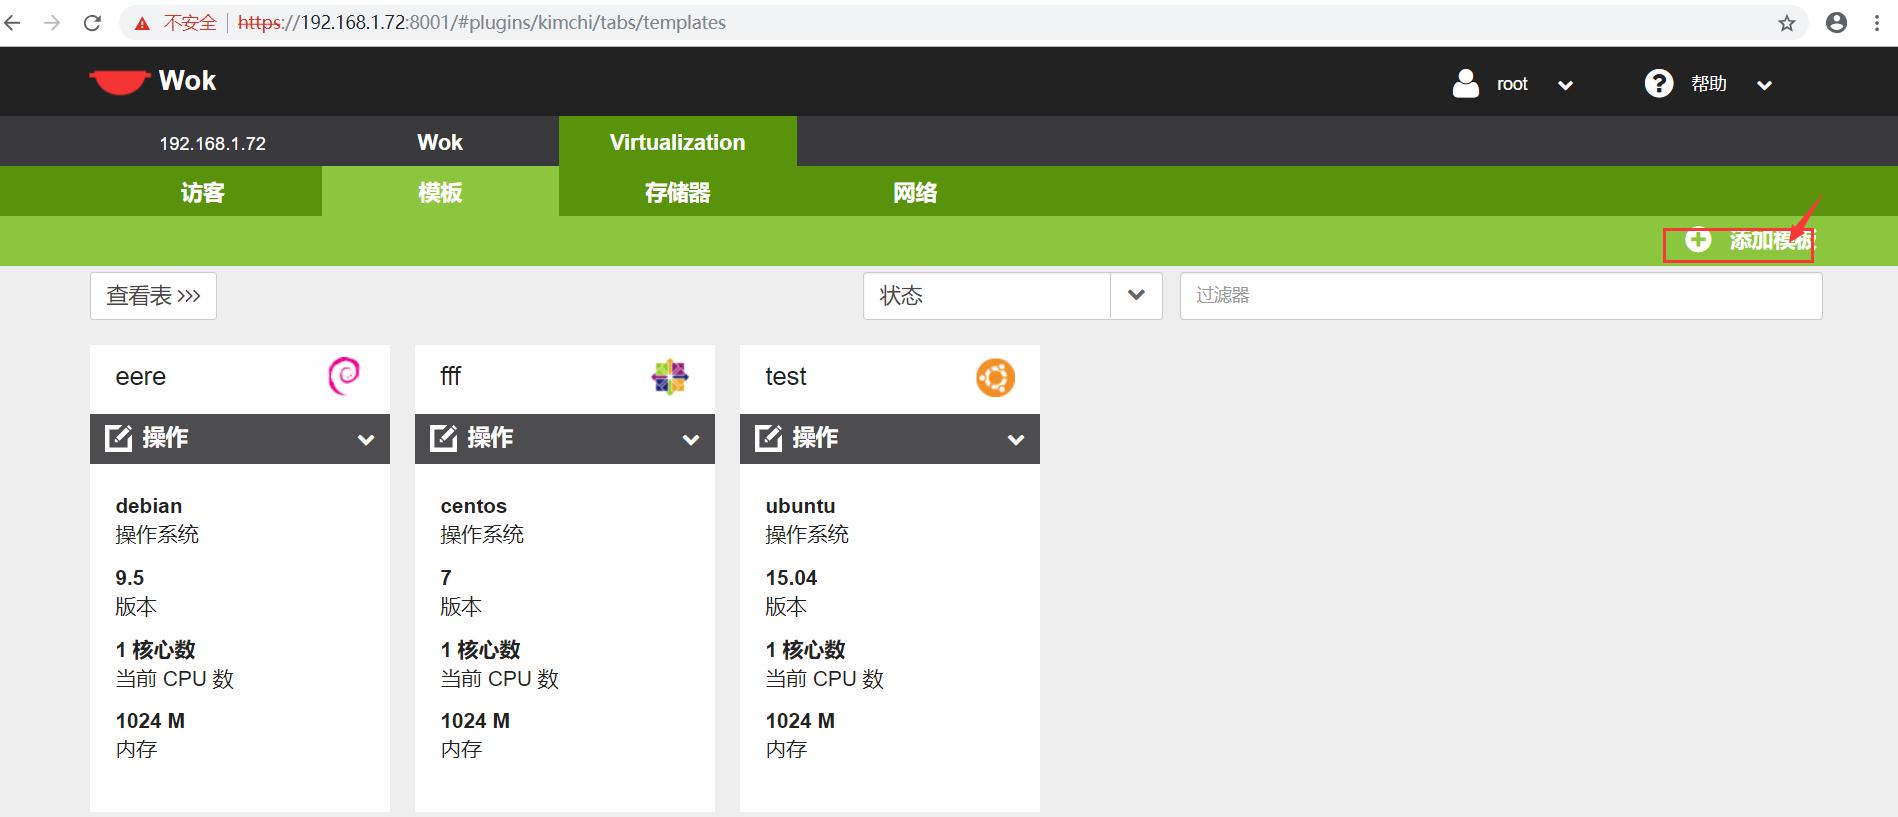This screenshot has width=1898, height=817.
Task: Click into the 过滤器 filter input field
Action: pos(1501,296)
